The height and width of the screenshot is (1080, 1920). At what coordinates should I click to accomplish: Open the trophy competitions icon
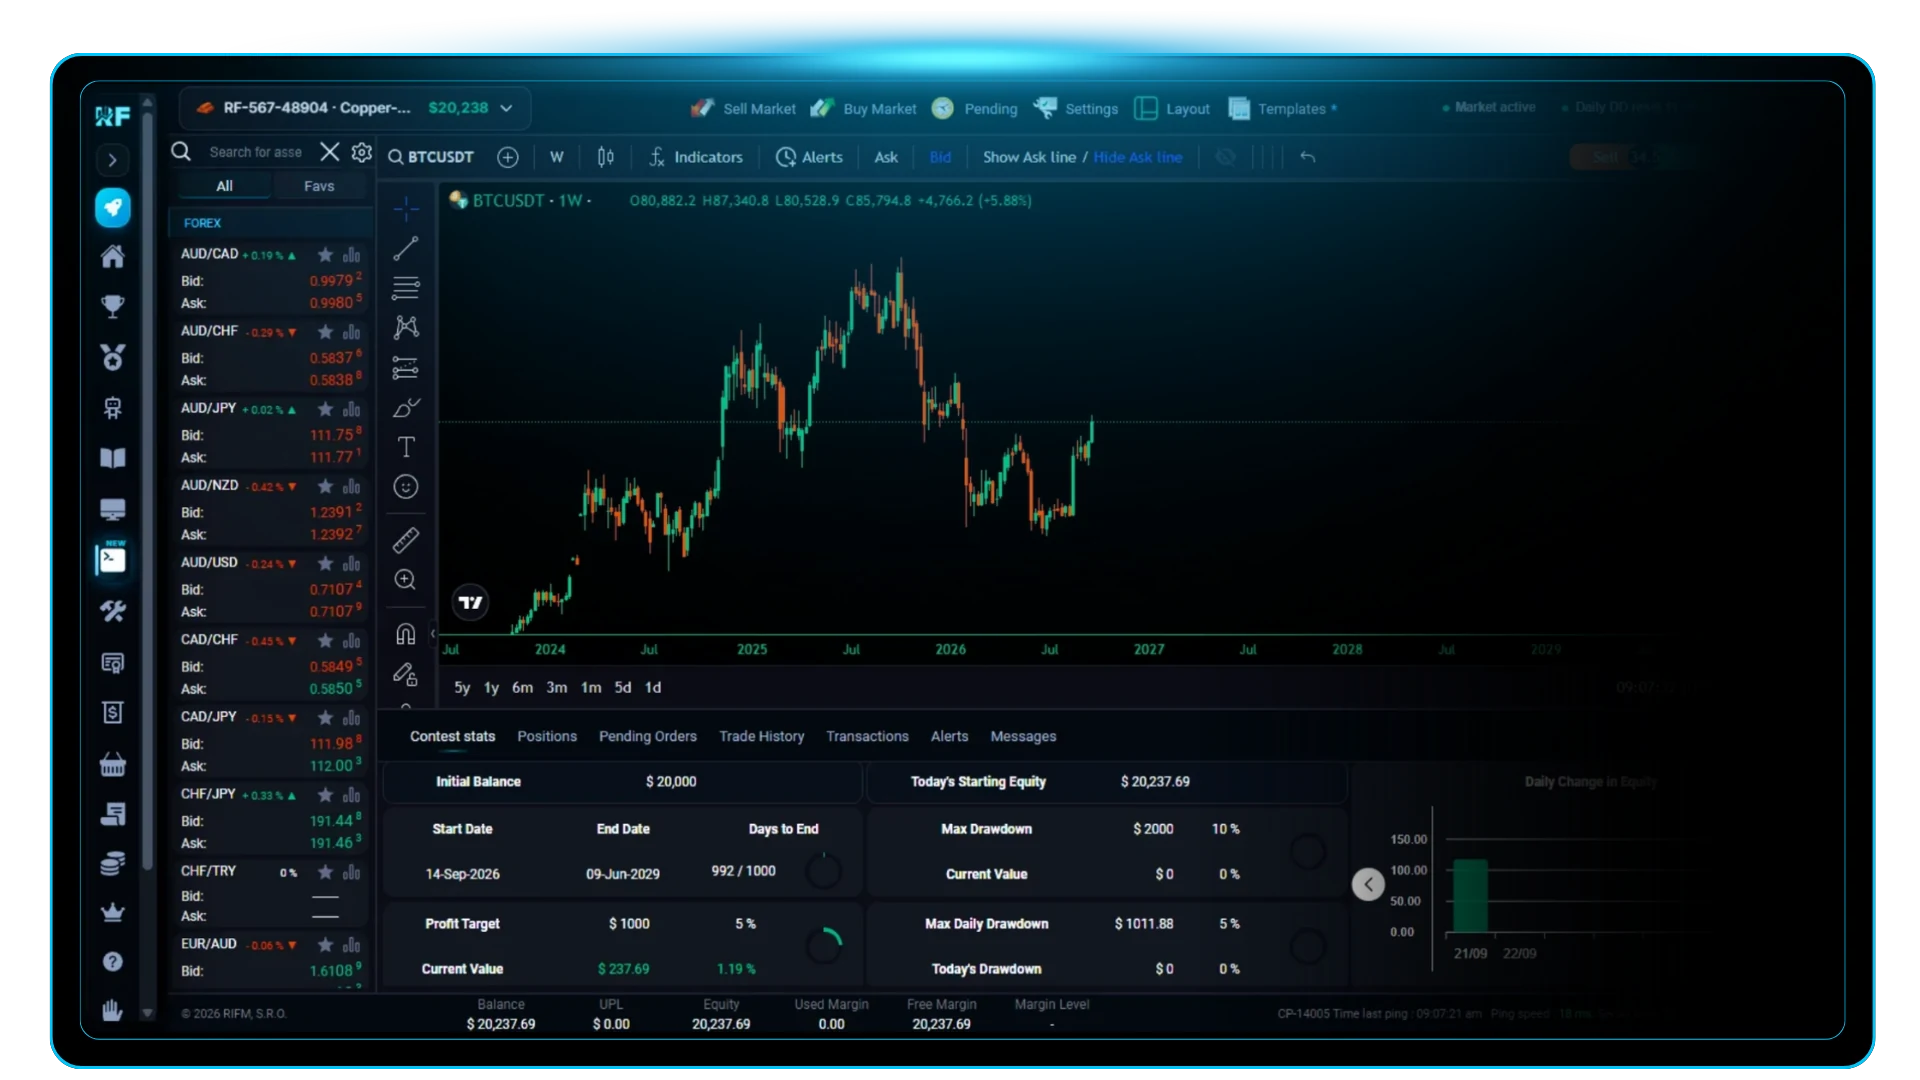[x=113, y=306]
